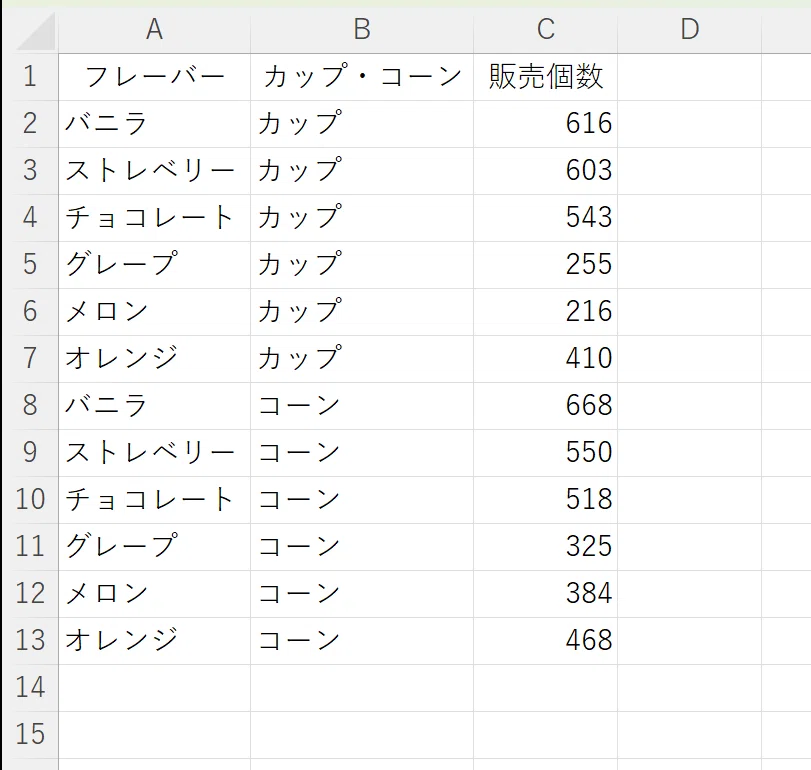Select column B header
This screenshot has width=811, height=770.
362,29
